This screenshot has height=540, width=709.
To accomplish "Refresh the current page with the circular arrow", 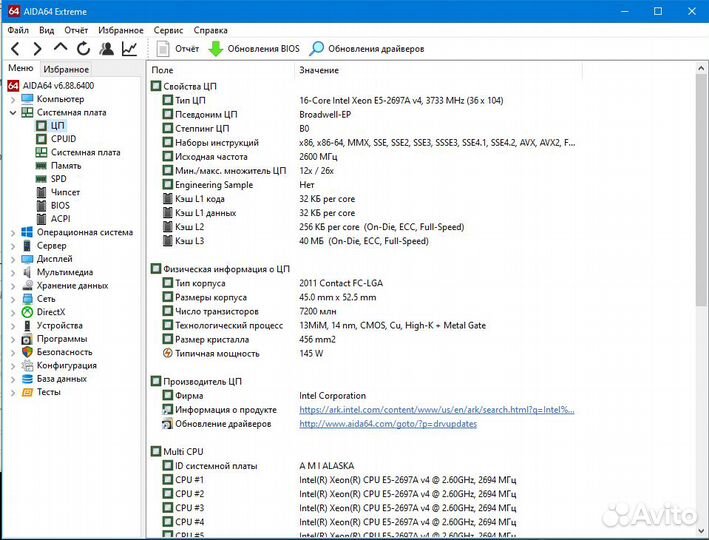I will click(83, 48).
